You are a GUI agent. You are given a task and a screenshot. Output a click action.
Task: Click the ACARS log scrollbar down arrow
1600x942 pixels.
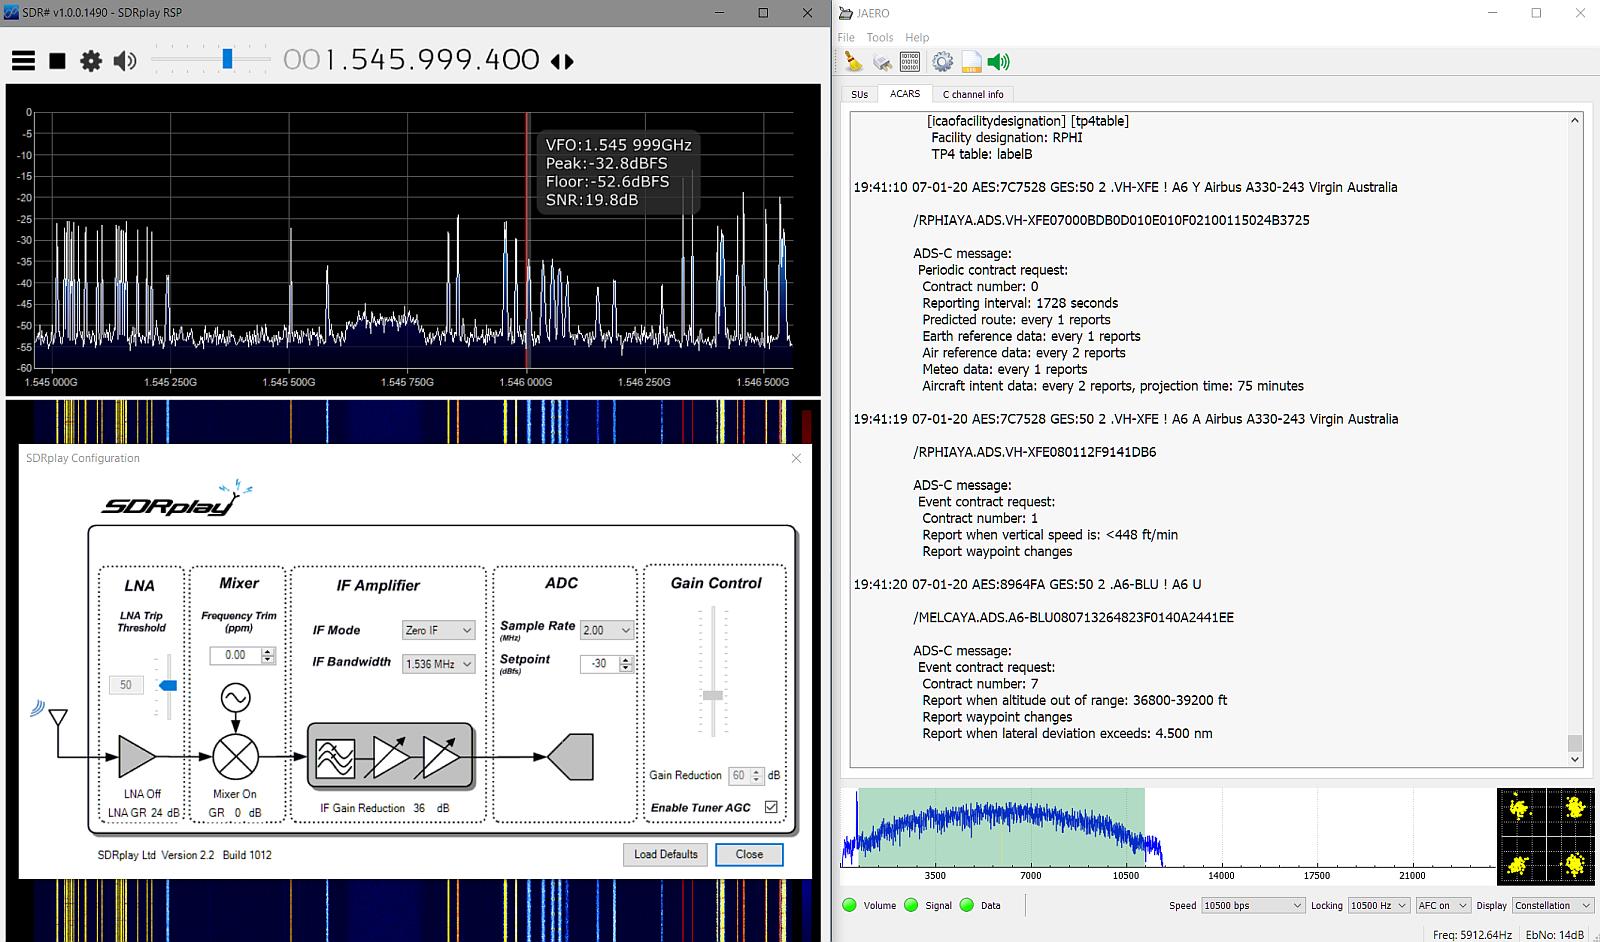point(1575,760)
